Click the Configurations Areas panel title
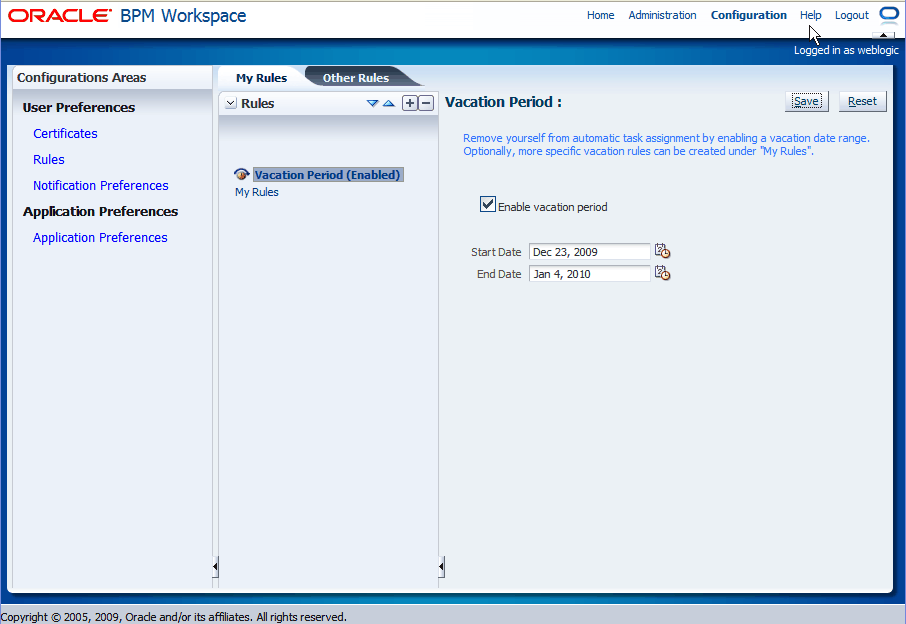Image resolution: width=906 pixels, height=624 pixels. (x=81, y=77)
